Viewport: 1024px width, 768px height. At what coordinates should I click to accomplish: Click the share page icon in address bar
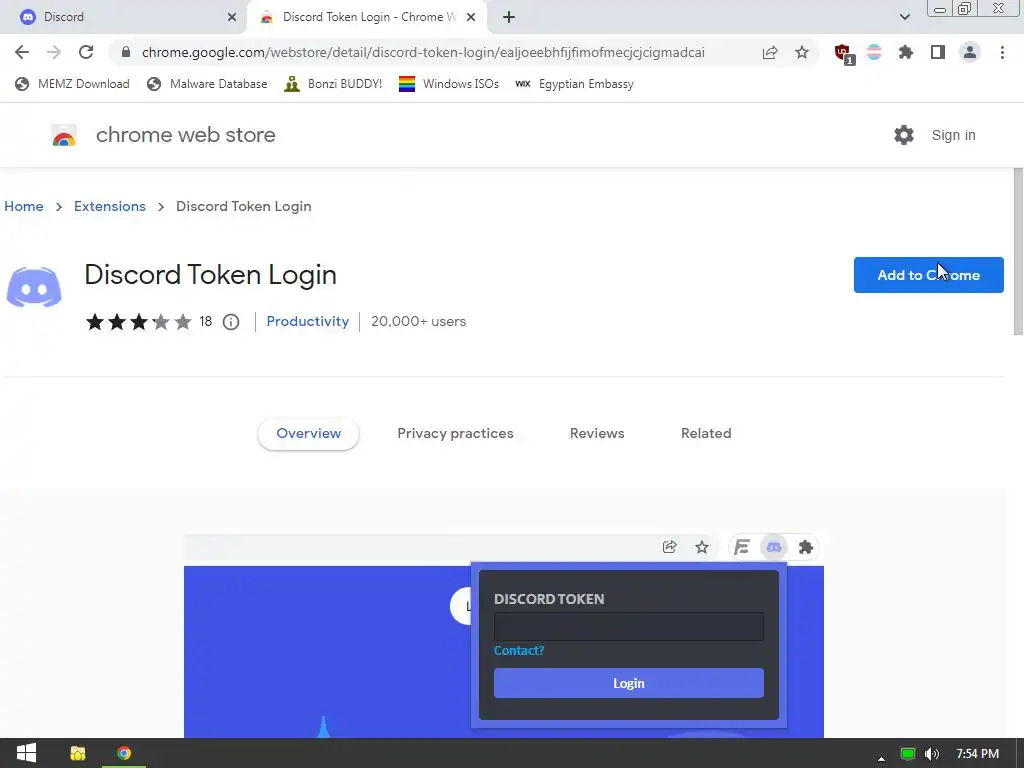[770, 52]
